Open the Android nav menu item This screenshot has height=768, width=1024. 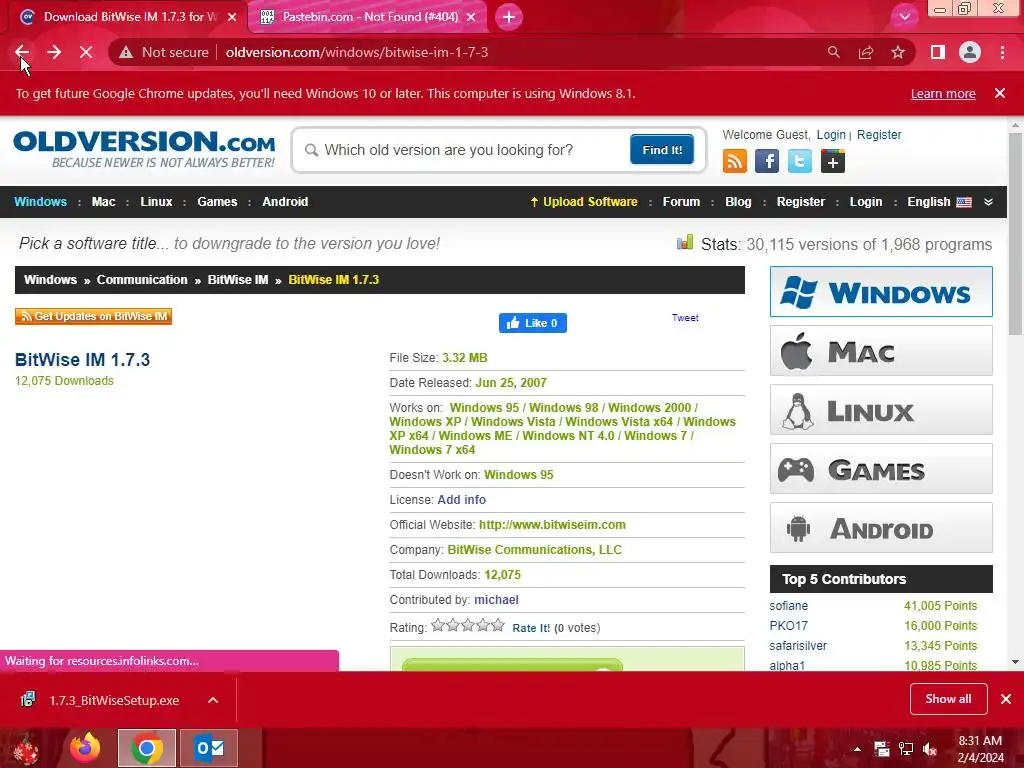point(285,202)
